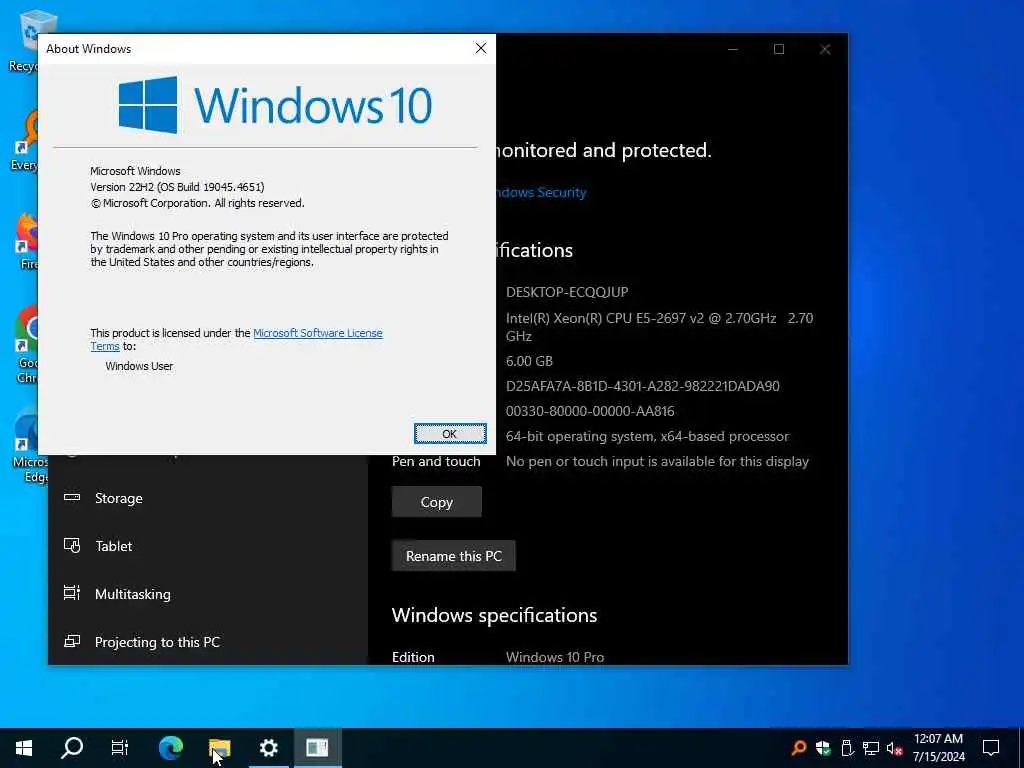Open Windows Security shield tray icon
The width and height of the screenshot is (1024, 768).
click(x=823, y=748)
